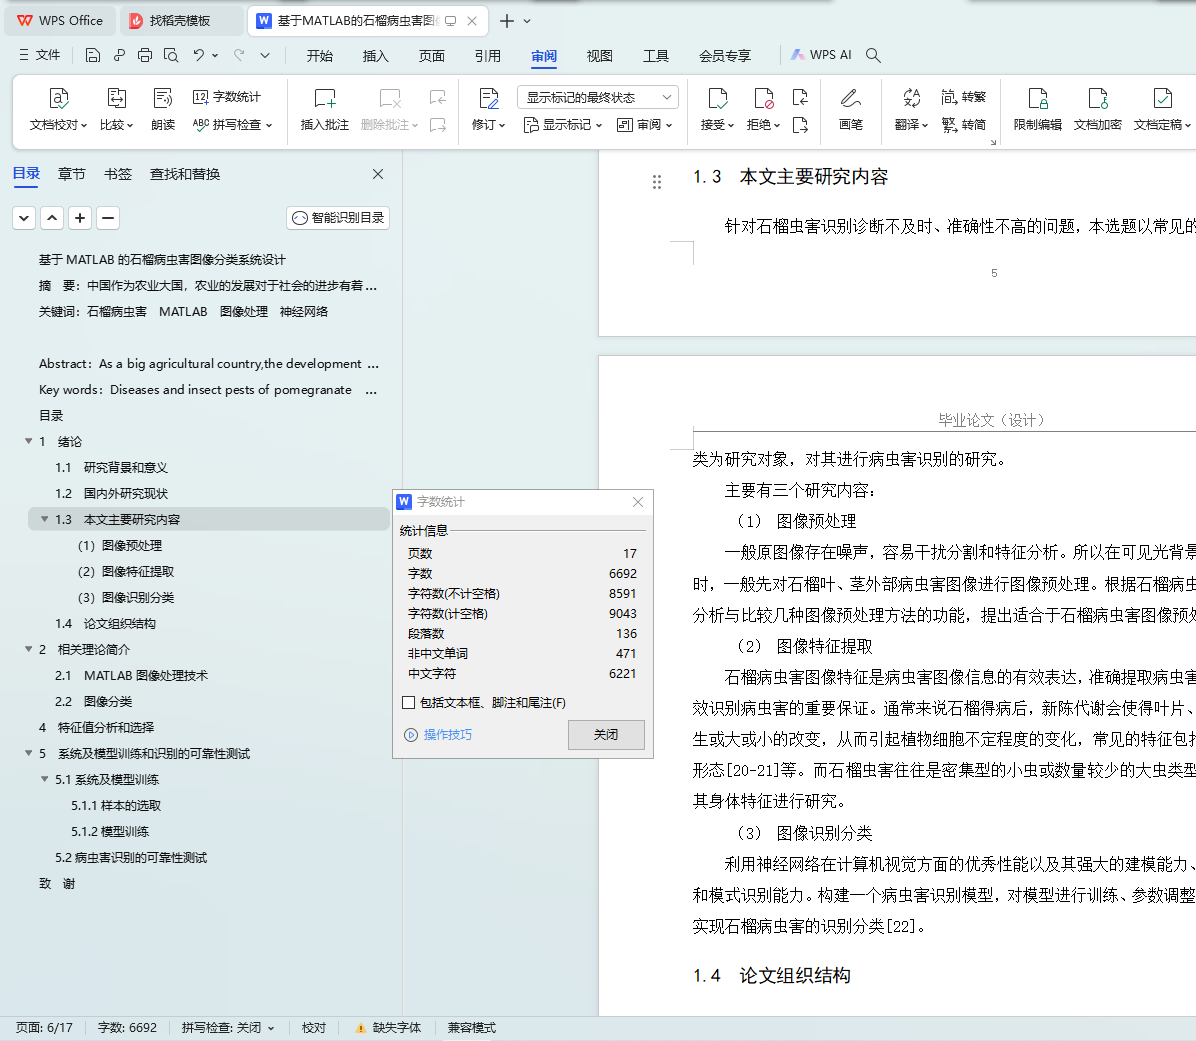
Task: Close the 字数统计 dialog with 关闭
Action: tap(606, 734)
